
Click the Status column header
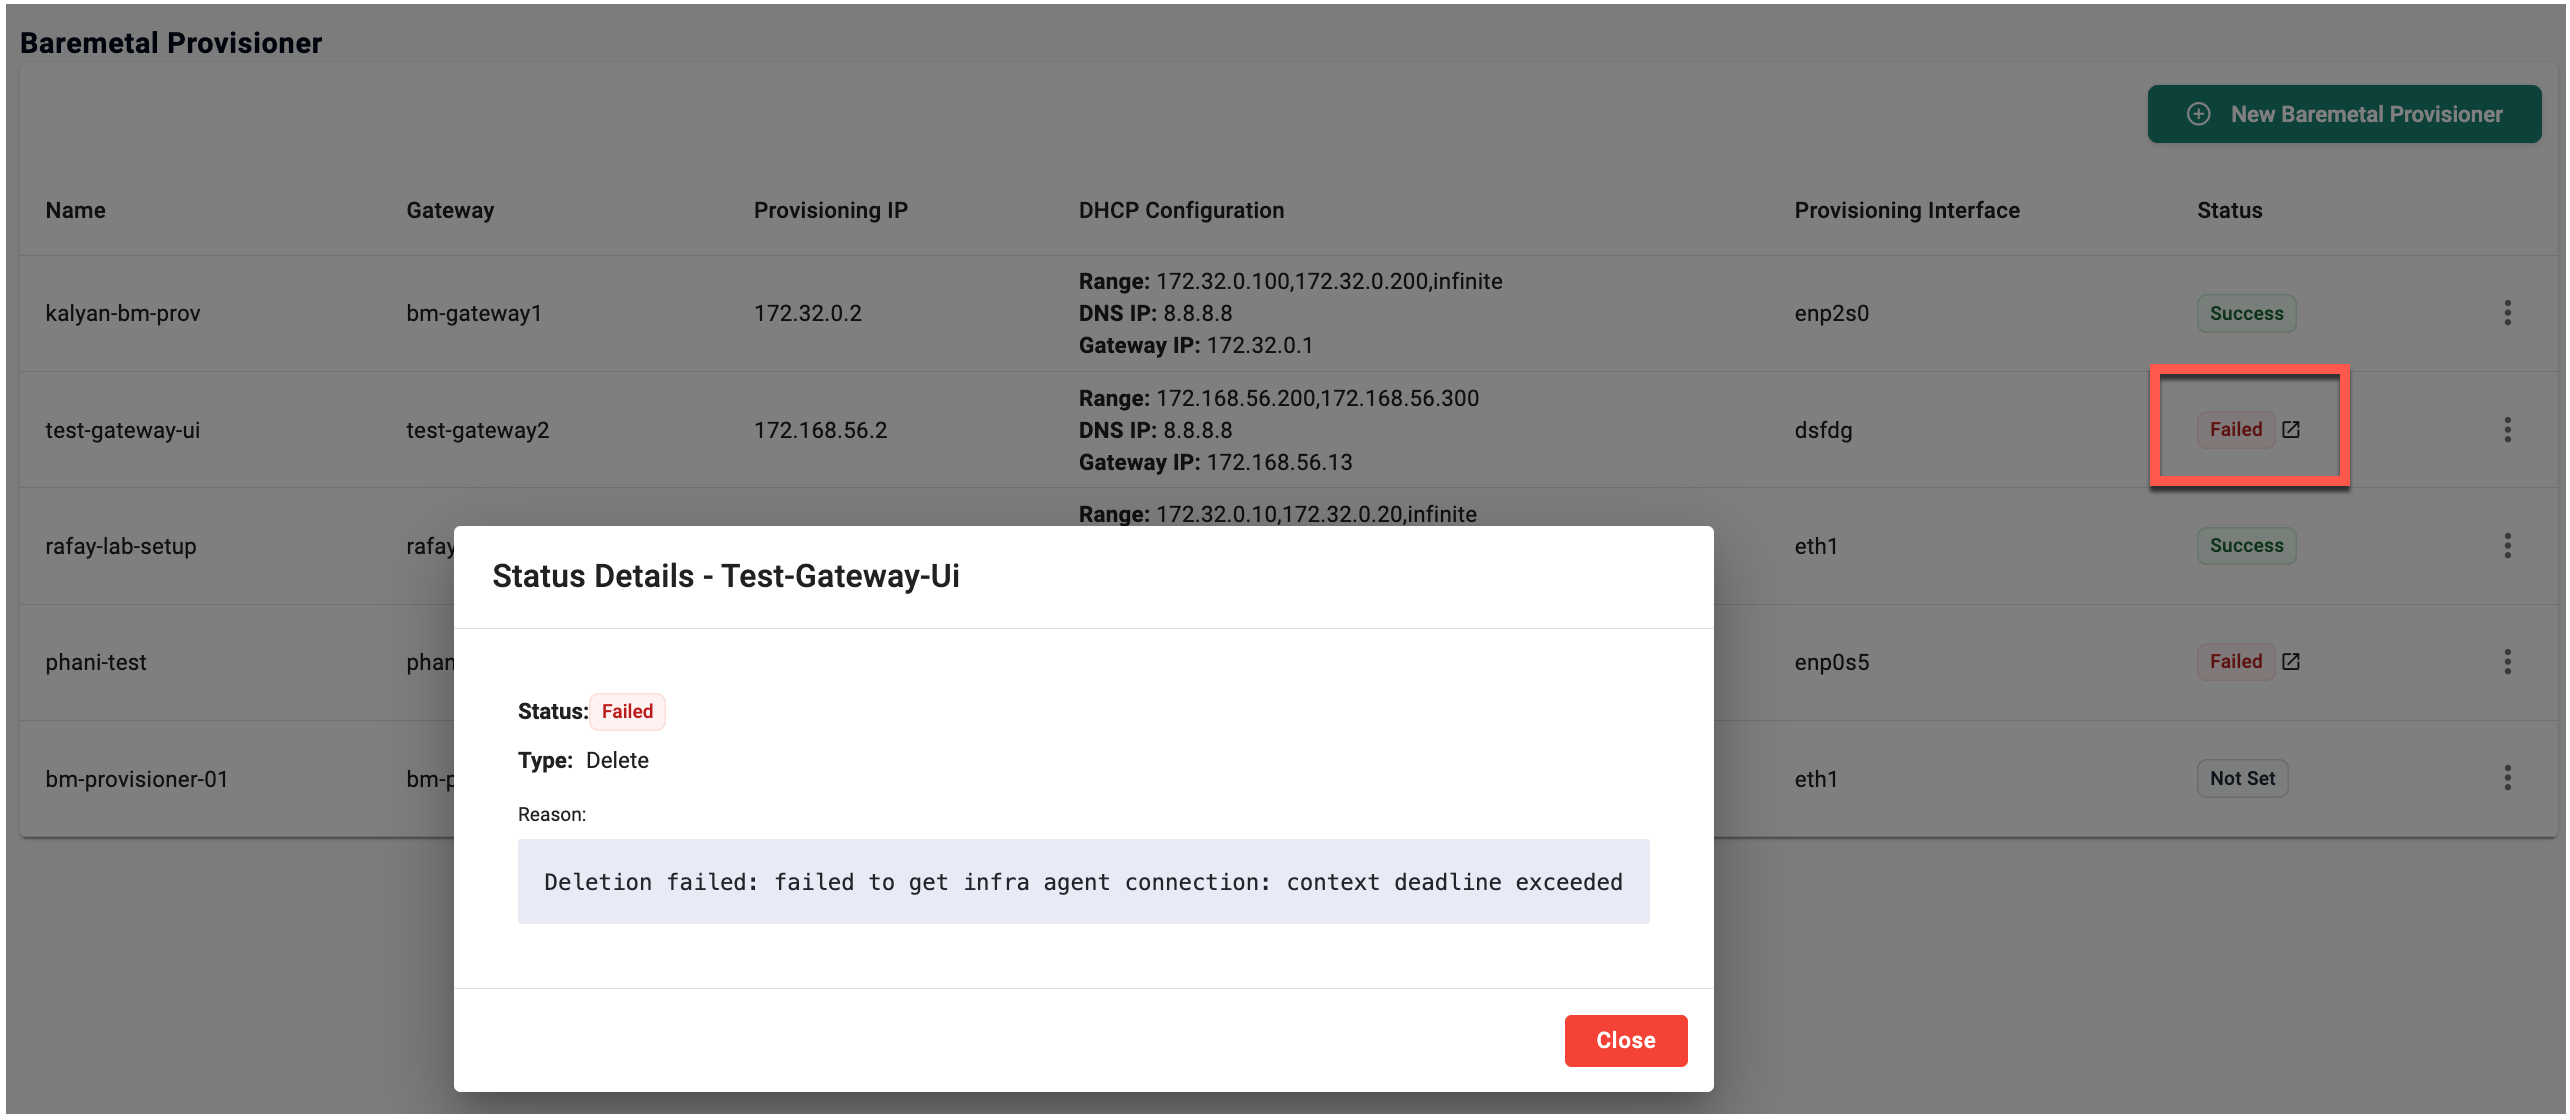tap(2229, 210)
